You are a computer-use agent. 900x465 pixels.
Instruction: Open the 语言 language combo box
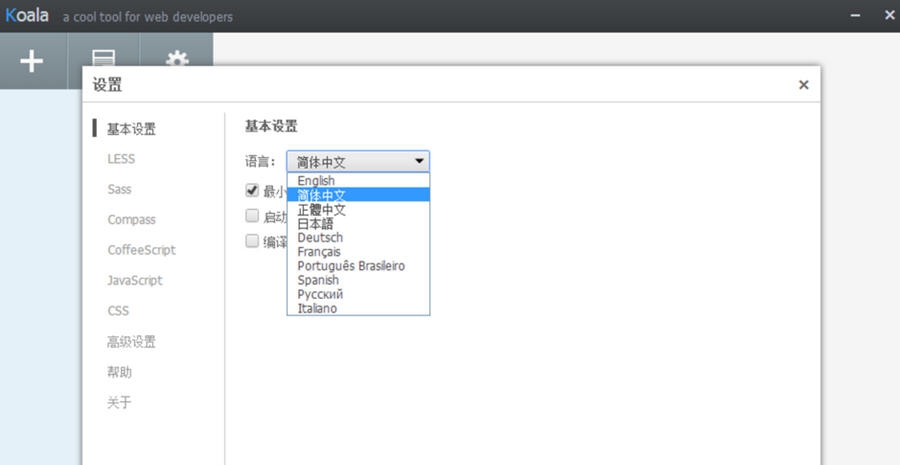click(x=358, y=162)
